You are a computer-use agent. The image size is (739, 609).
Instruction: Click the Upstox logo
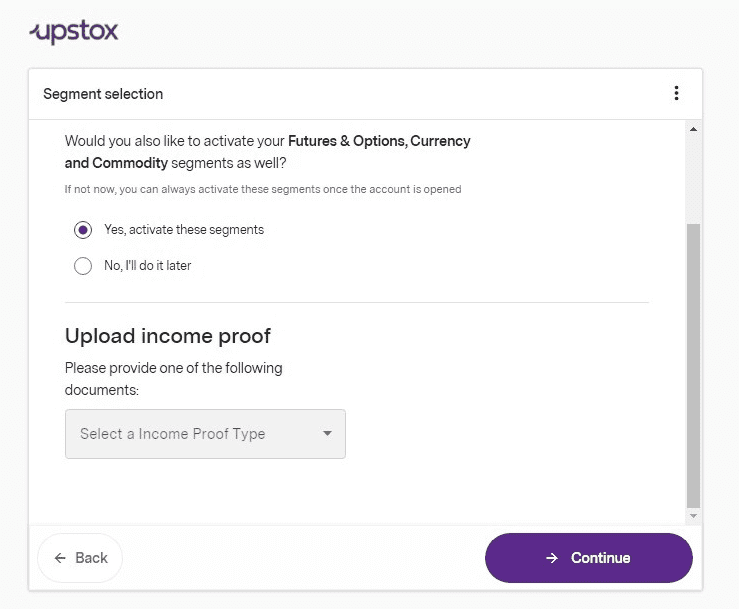74,32
